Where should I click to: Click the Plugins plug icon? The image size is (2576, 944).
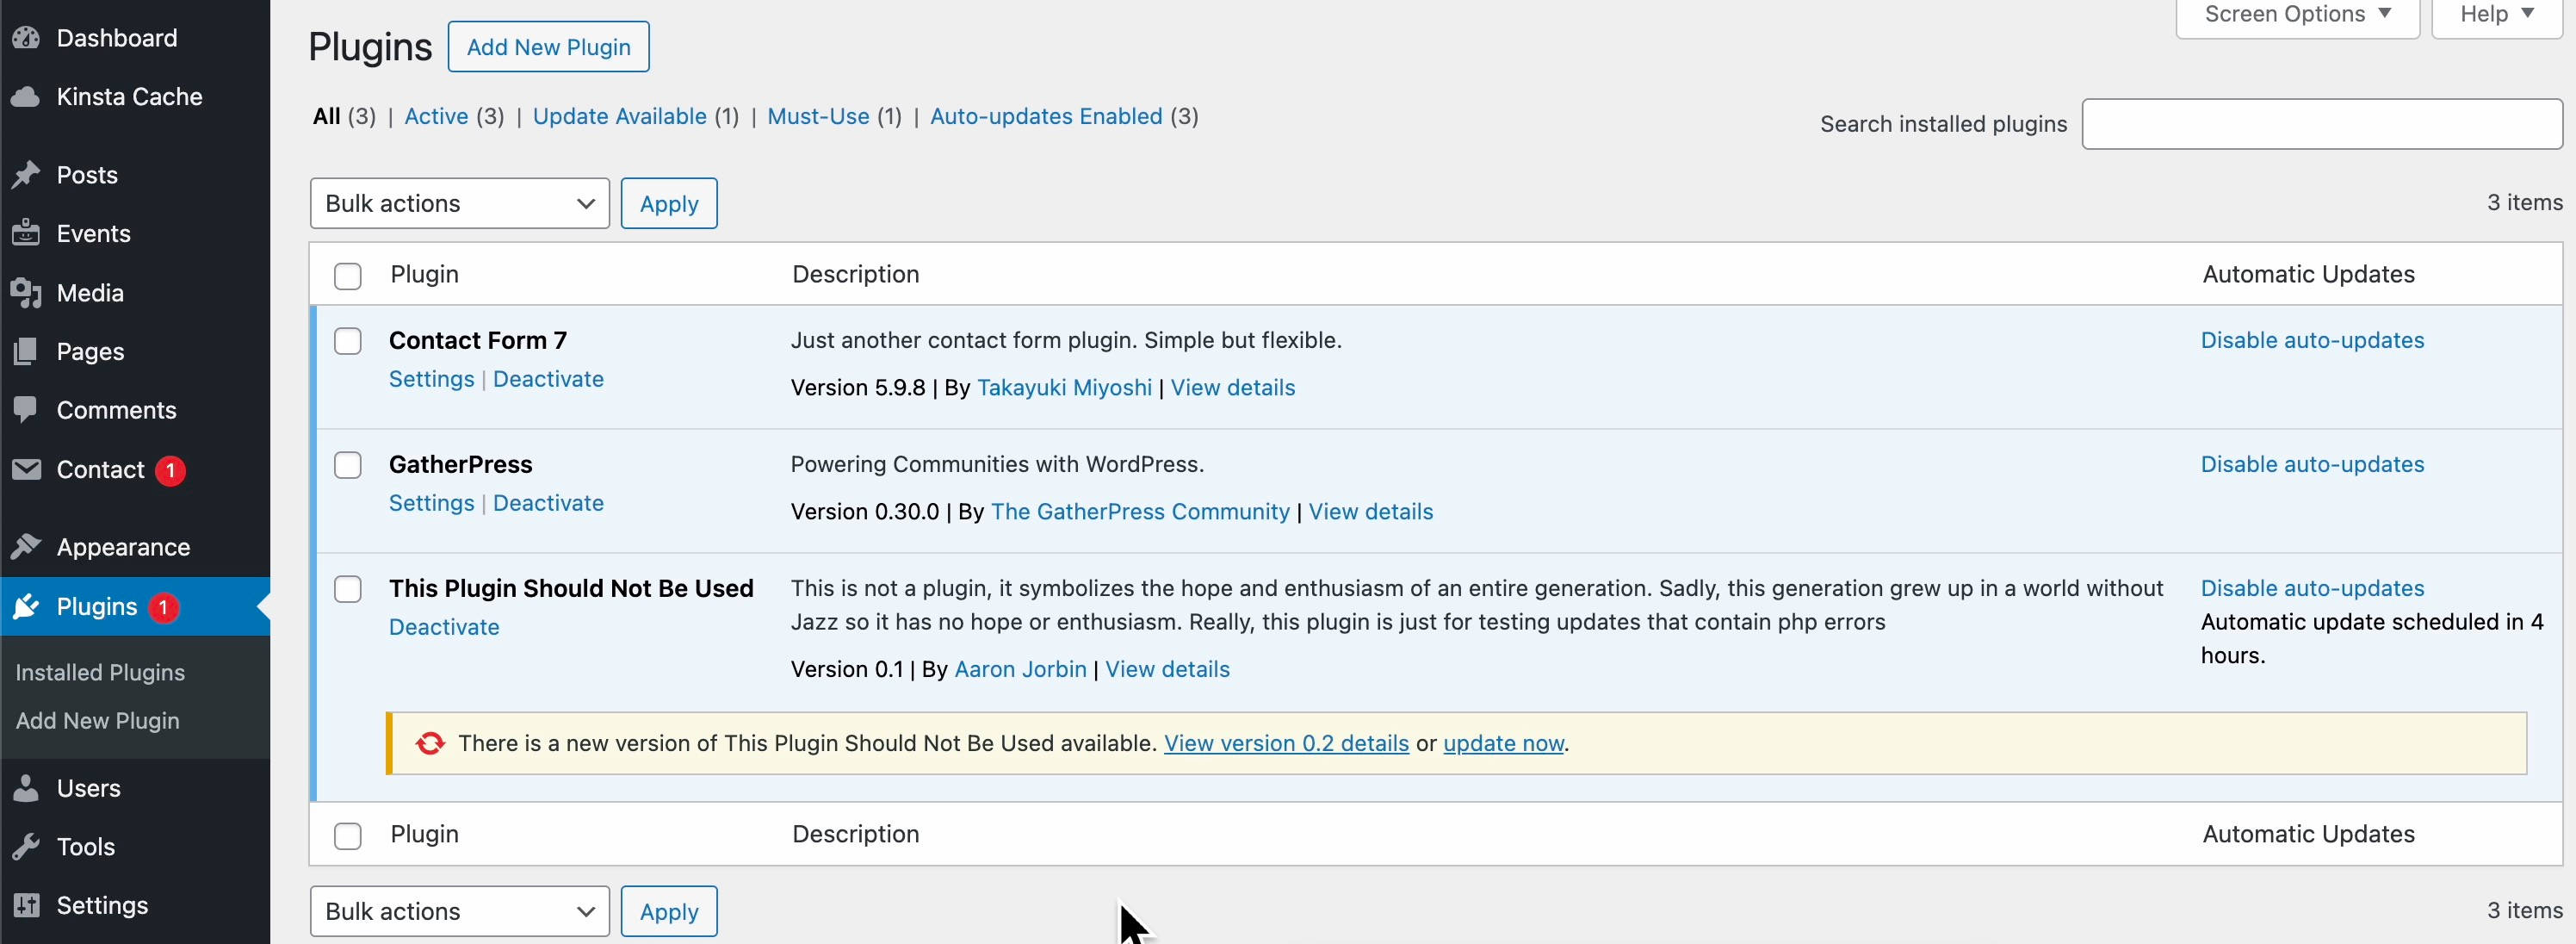coord(26,606)
